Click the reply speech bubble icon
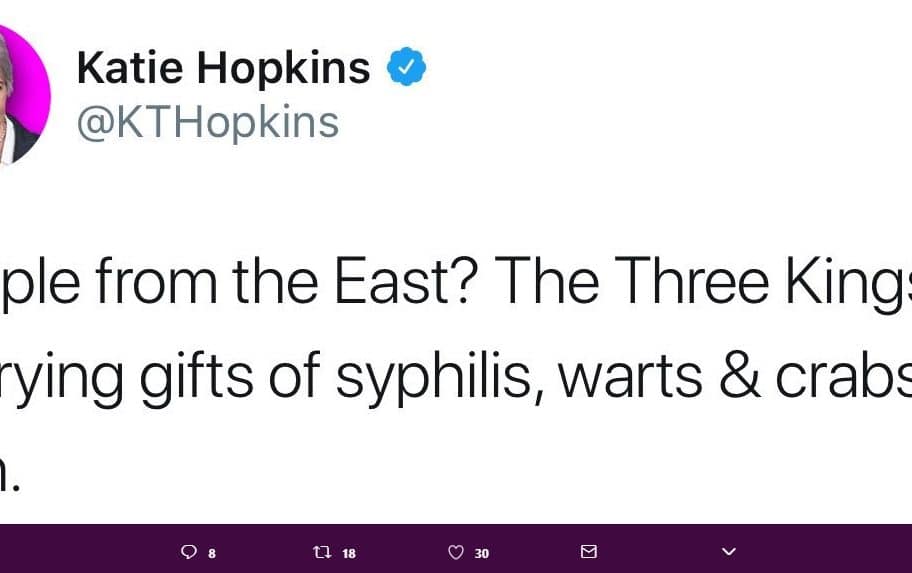 click(x=188, y=551)
